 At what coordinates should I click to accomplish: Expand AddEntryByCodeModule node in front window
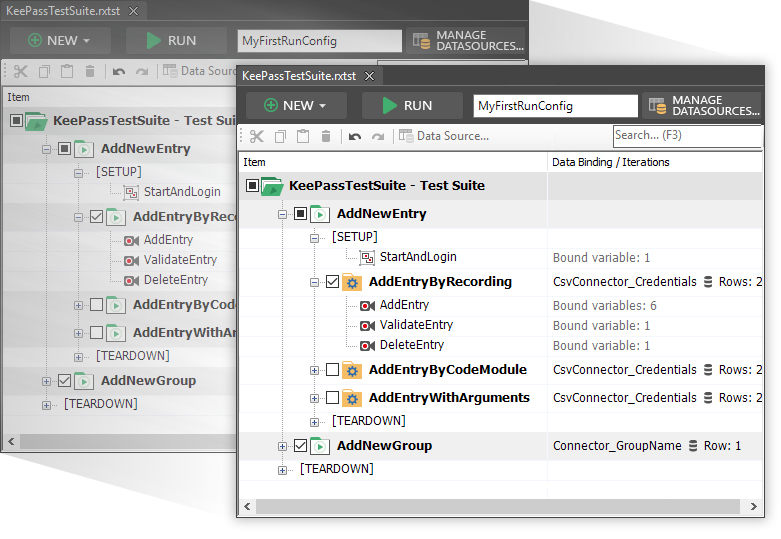coord(314,371)
